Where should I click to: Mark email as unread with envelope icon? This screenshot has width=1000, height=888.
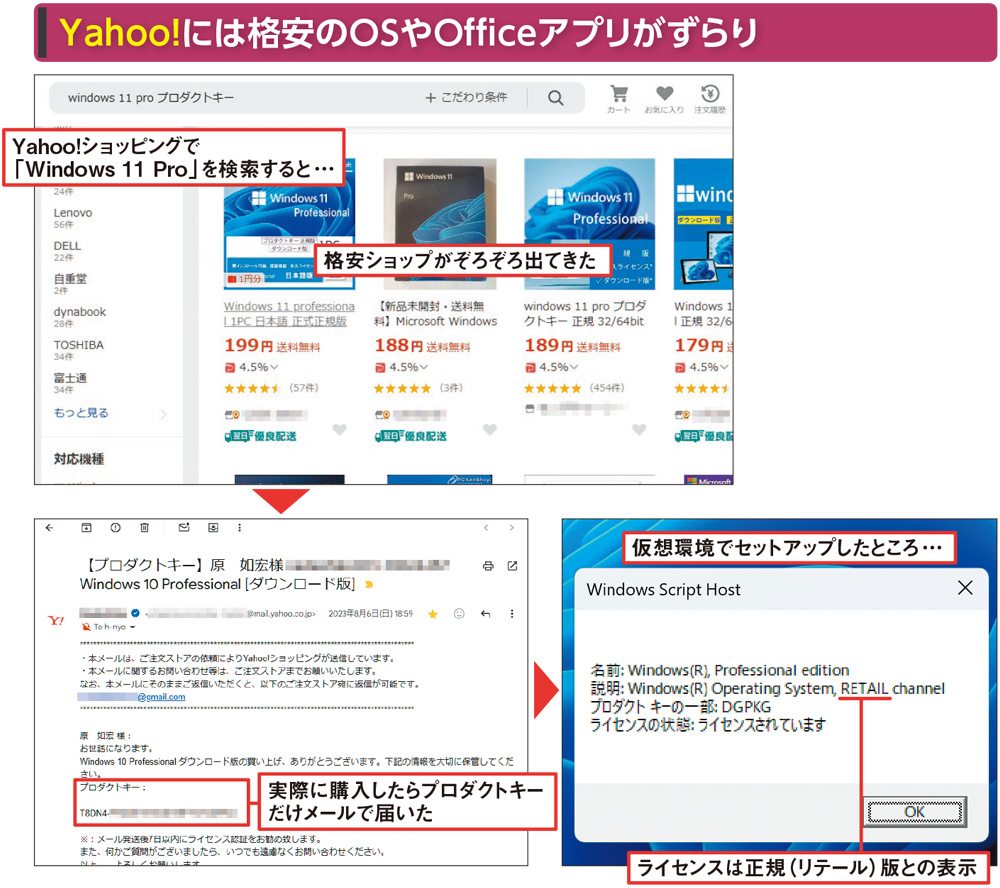[x=184, y=528]
